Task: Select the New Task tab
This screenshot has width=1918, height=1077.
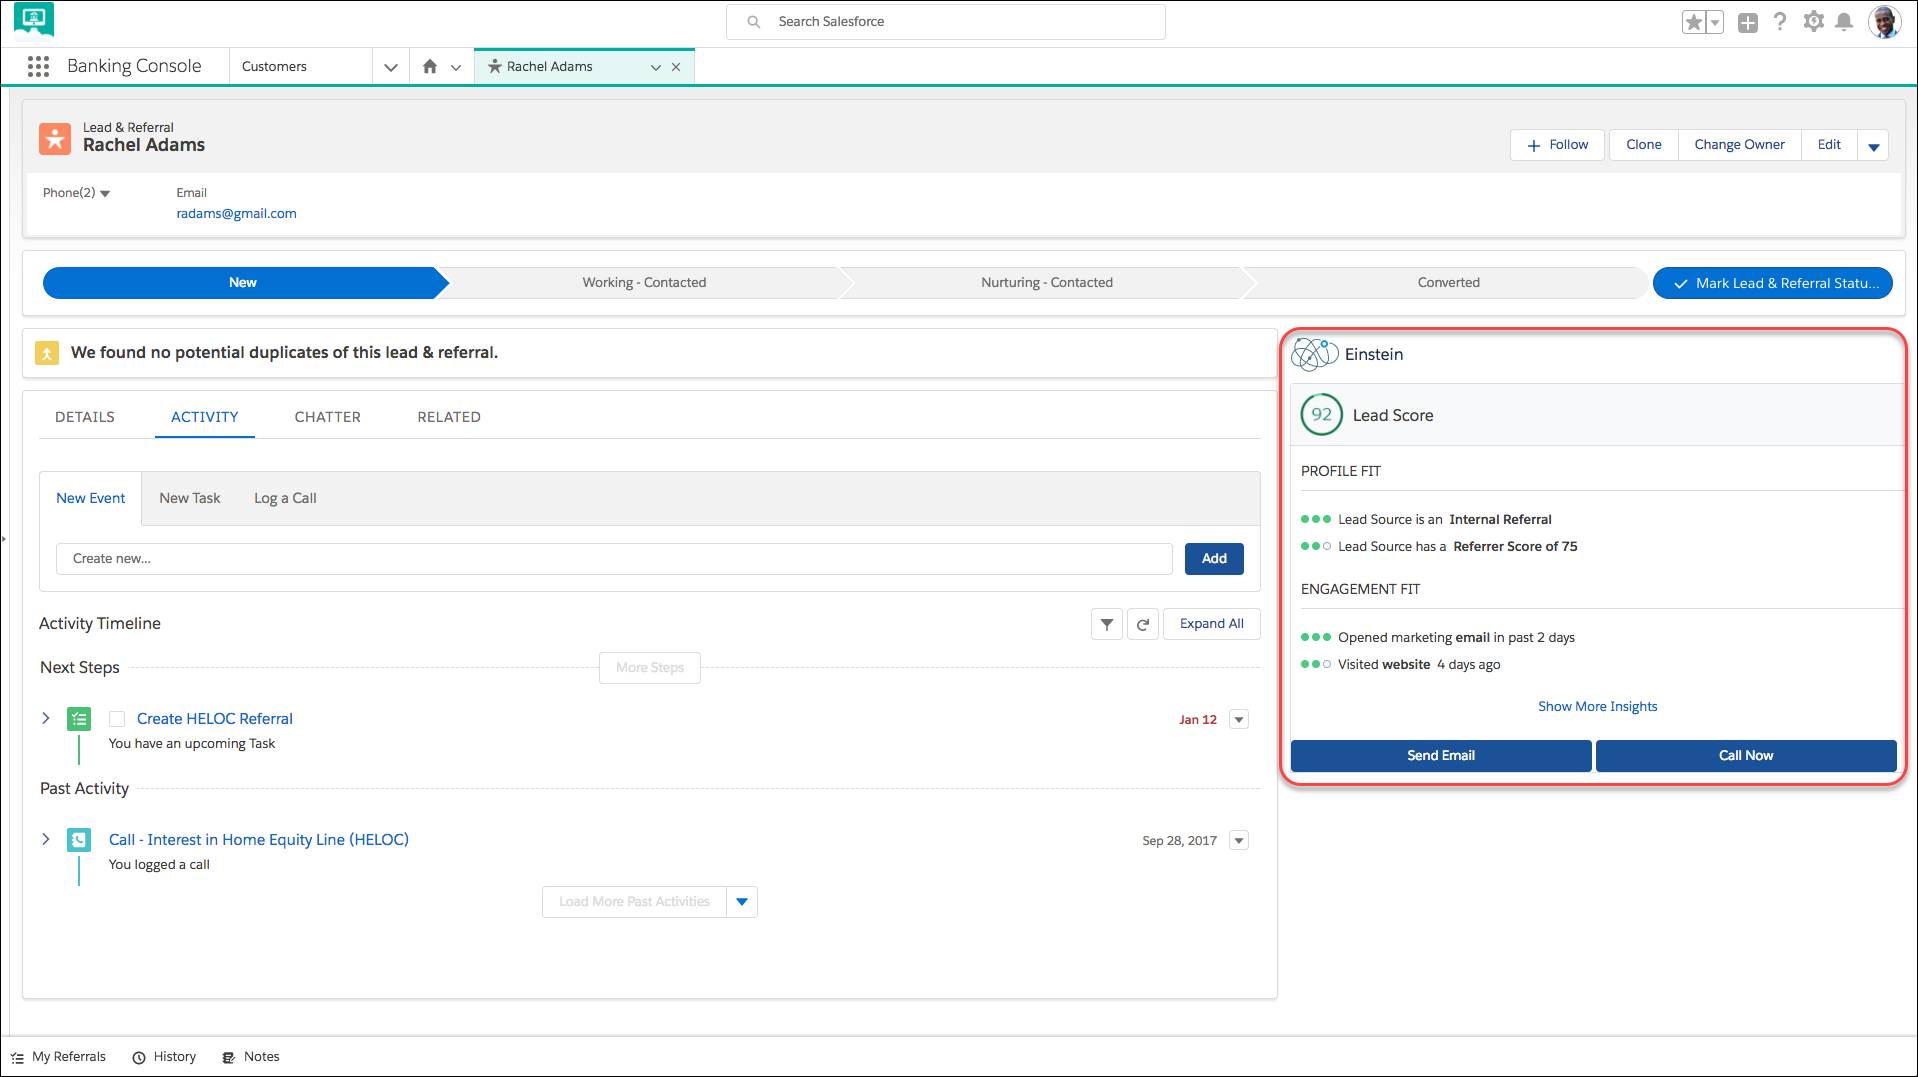Action: tap(190, 498)
